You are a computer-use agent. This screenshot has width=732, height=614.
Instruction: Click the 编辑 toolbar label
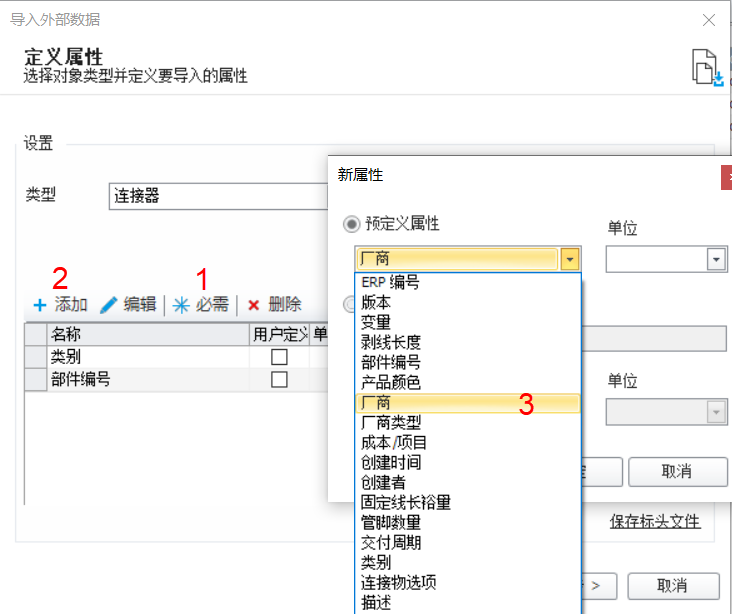(140, 304)
